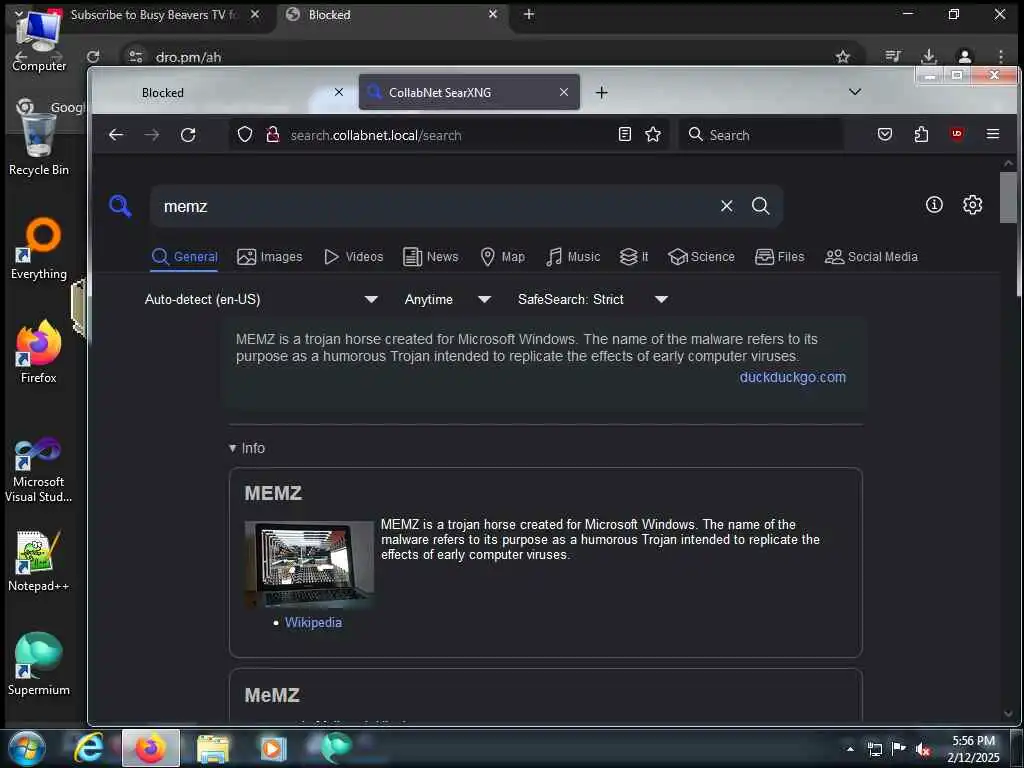Switch to the General search category

pyautogui.click(x=185, y=257)
